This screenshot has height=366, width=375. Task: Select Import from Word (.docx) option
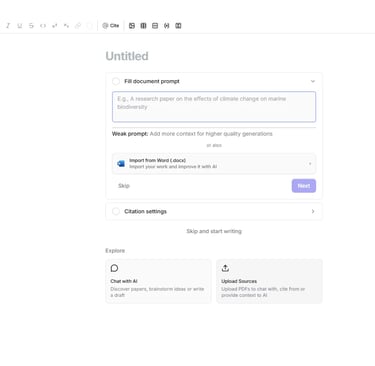click(x=214, y=164)
